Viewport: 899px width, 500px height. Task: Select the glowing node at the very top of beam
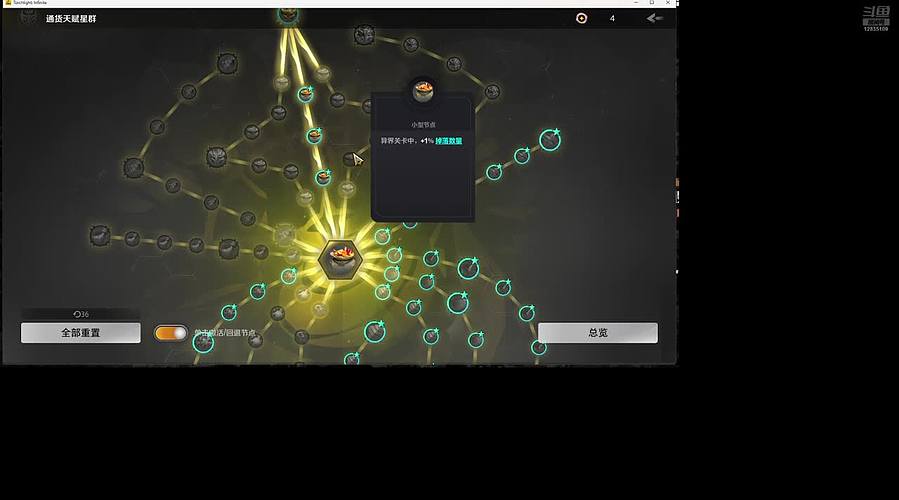click(x=288, y=13)
